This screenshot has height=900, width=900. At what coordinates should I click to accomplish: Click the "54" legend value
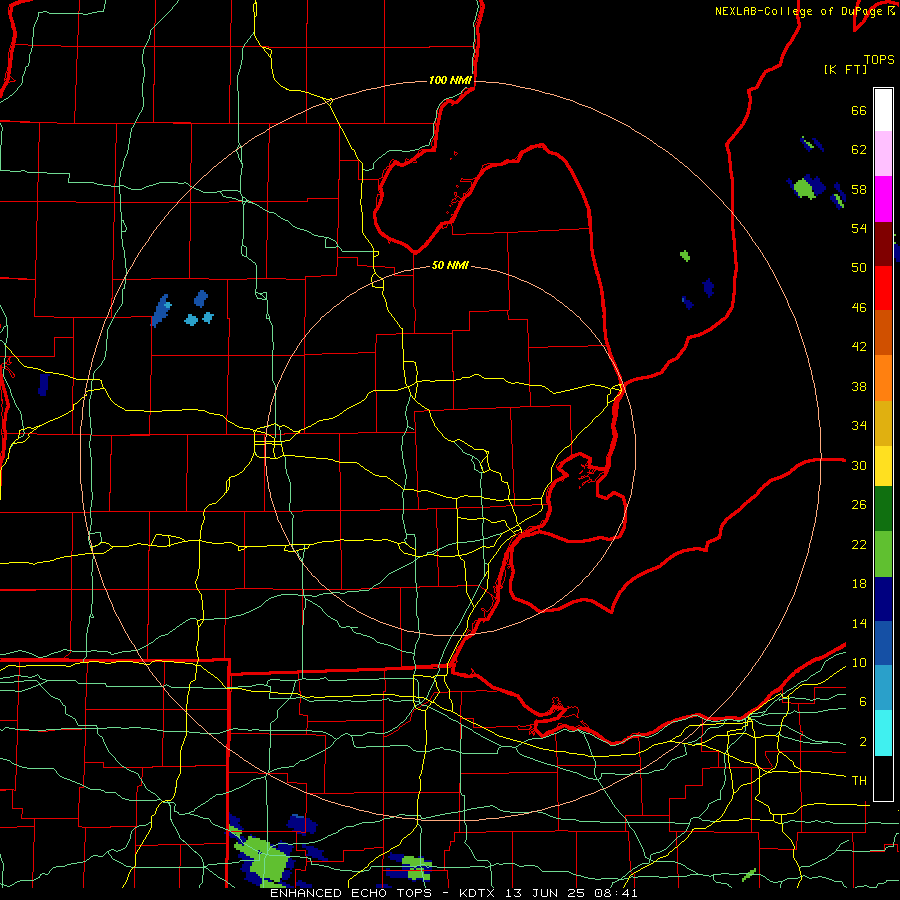859,228
